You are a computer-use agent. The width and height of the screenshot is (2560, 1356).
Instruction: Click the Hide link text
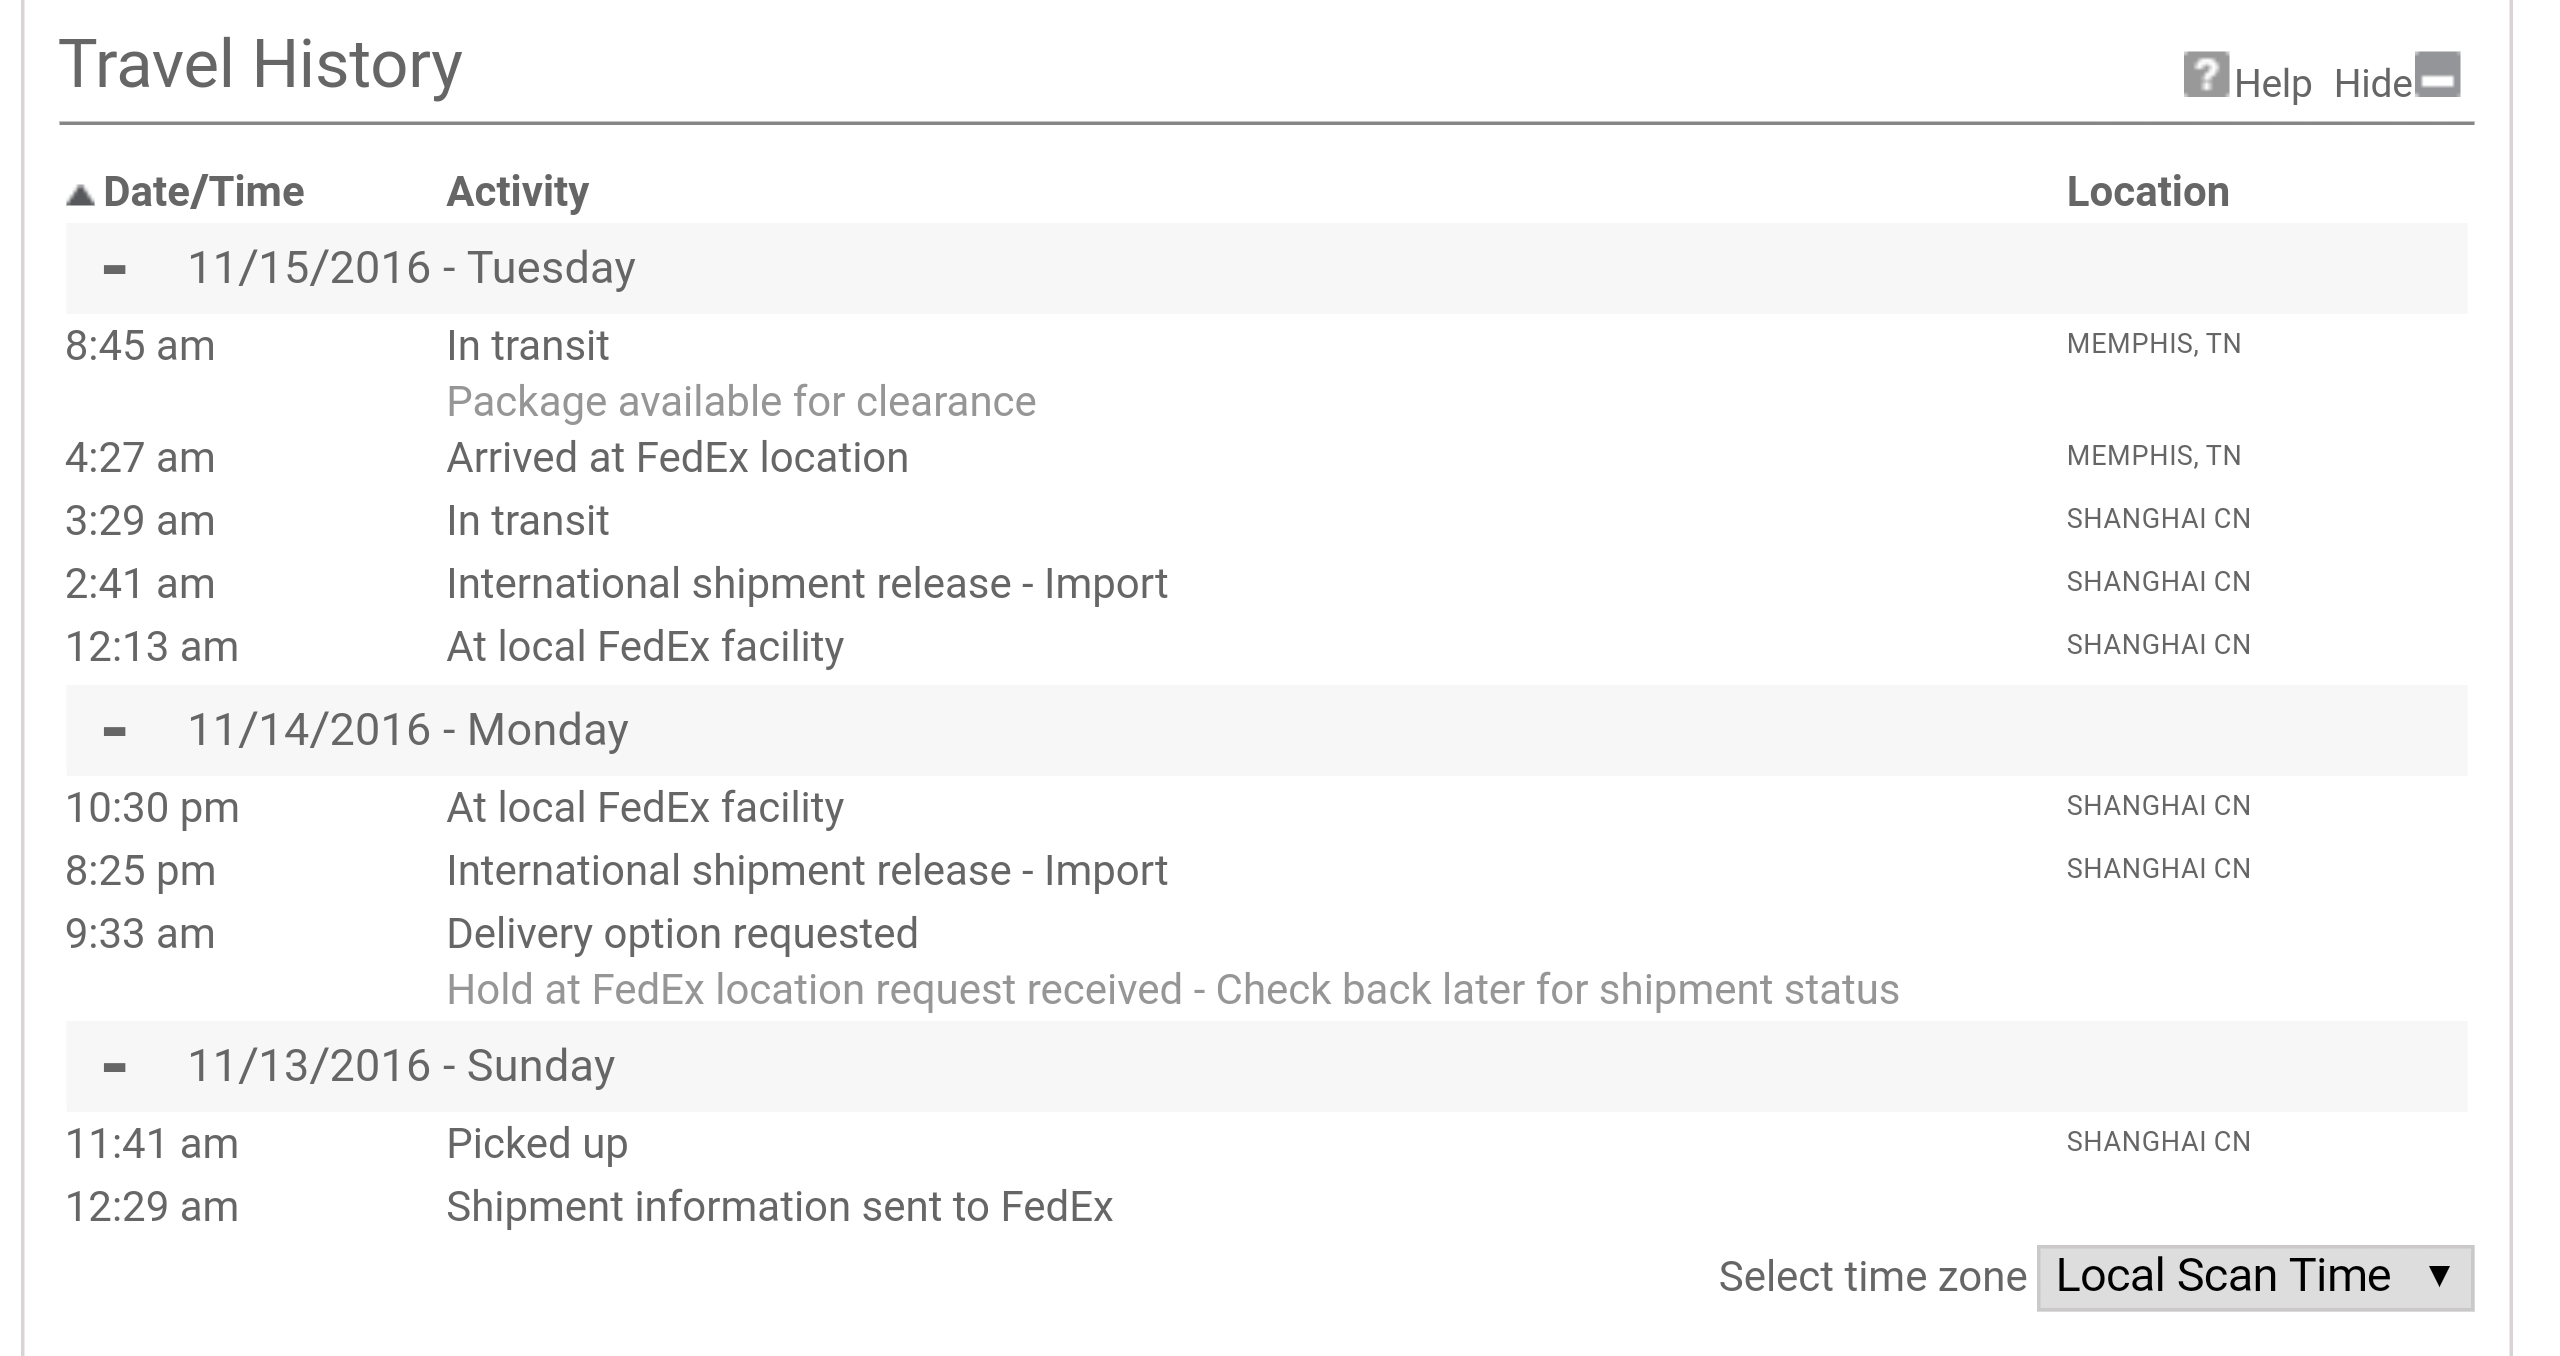click(2373, 83)
